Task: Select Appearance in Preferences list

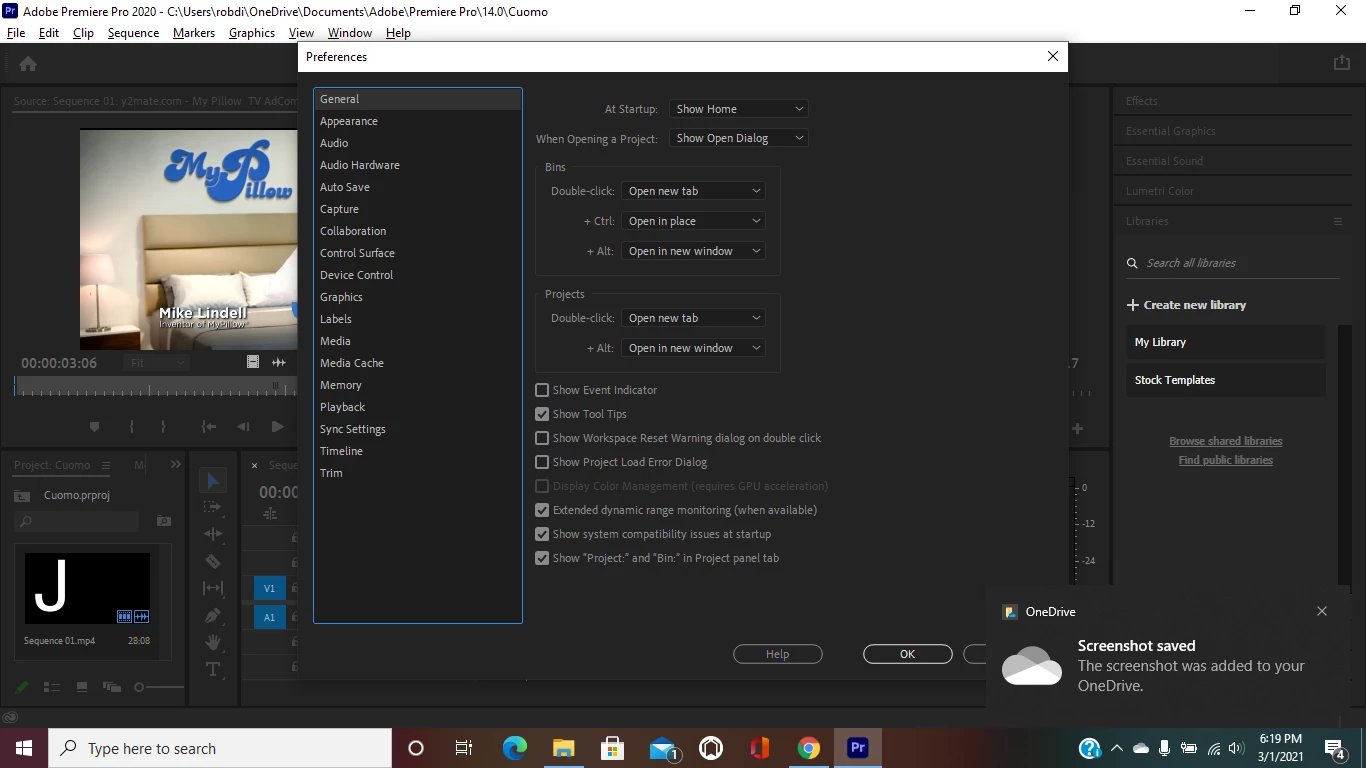Action: click(x=349, y=121)
